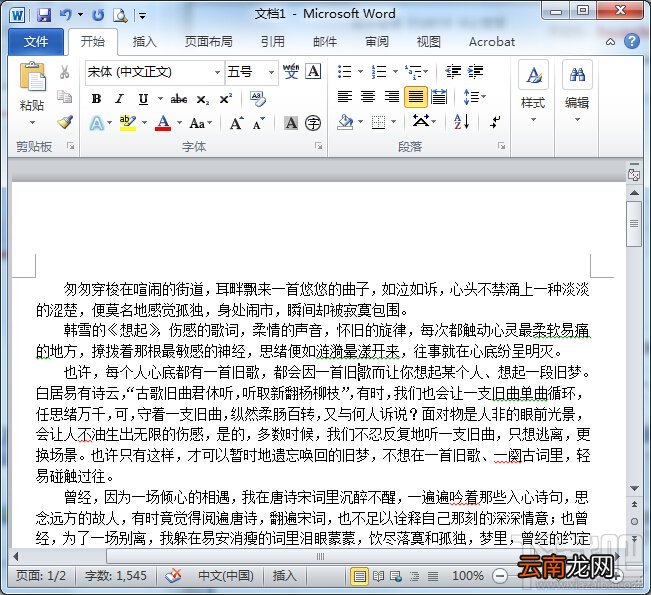
Task: Switch to the 页面布局 Page Layout tab
Action: pyautogui.click(x=208, y=42)
